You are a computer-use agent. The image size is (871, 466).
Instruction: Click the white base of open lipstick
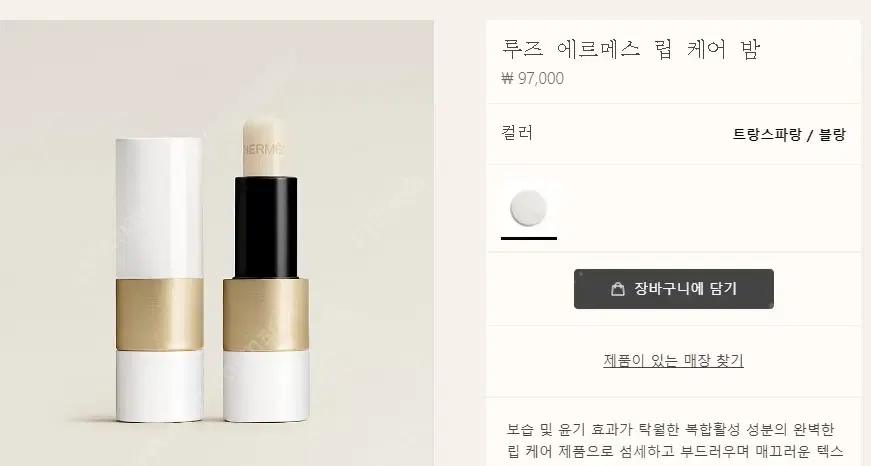coord(266,385)
